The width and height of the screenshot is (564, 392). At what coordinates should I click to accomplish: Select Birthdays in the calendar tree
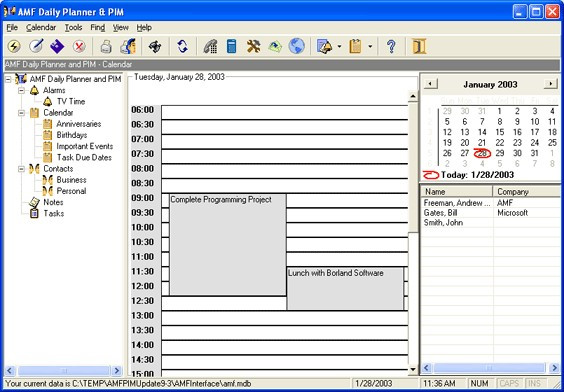[x=72, y=135]
